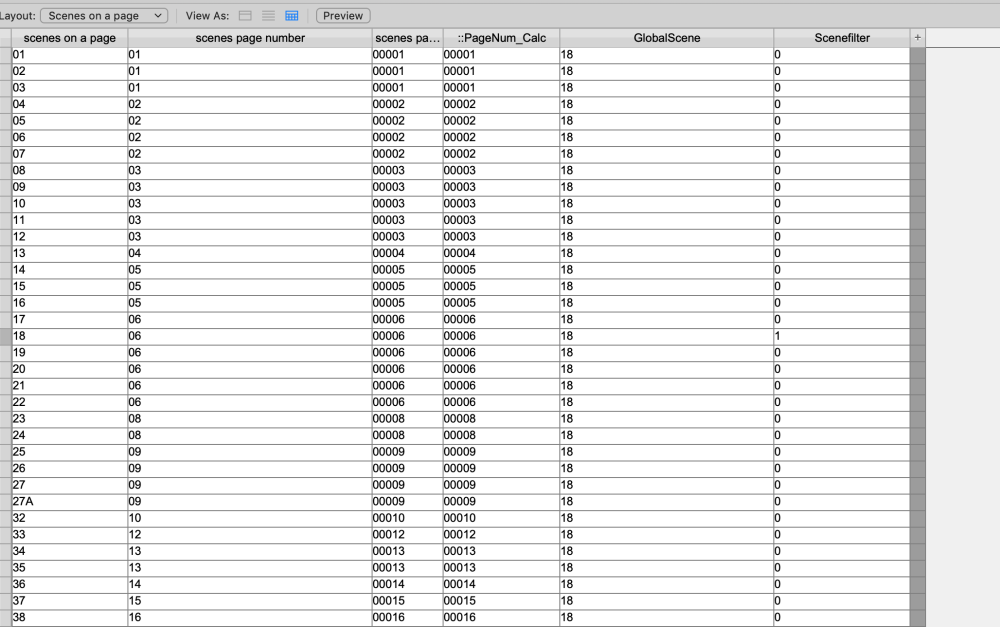Click the current record marker beside row 18
The width and height of the screenshot is (1000, 627).
[x=4, y=336]
